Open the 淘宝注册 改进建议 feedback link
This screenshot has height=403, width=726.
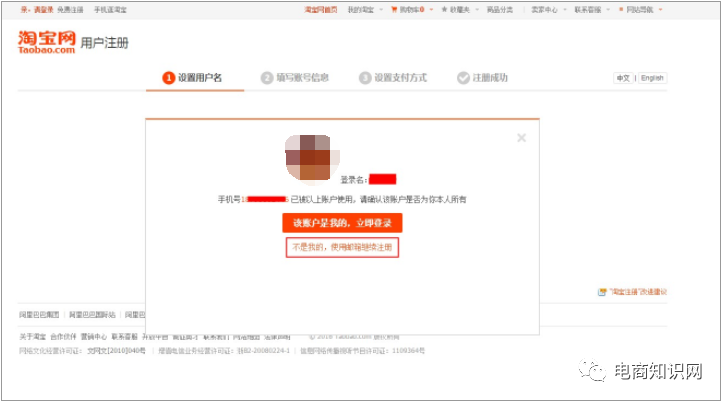coord(632,292)
